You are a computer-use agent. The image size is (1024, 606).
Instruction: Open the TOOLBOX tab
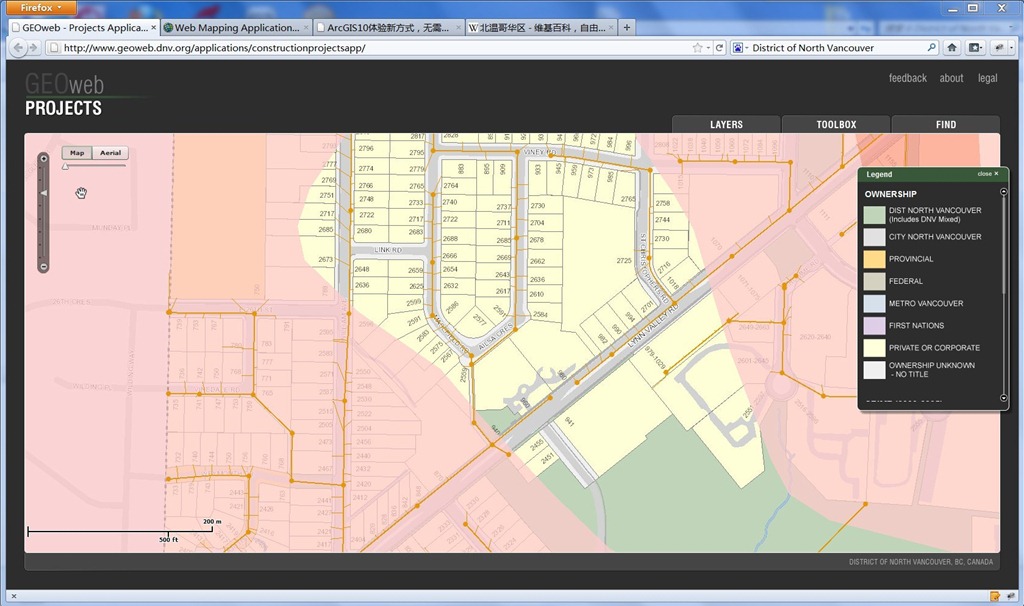[836, 125]
